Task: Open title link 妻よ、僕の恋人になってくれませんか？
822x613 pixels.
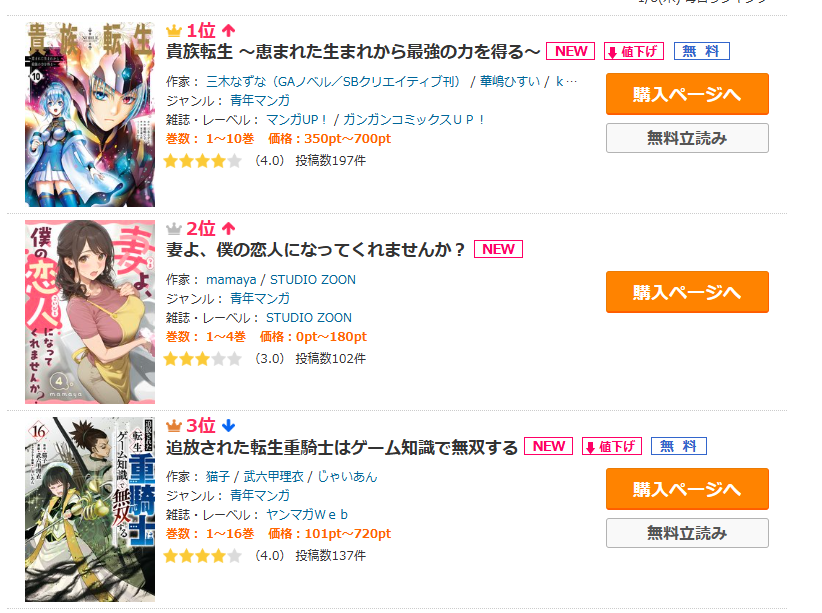Action: click(316, 250)
